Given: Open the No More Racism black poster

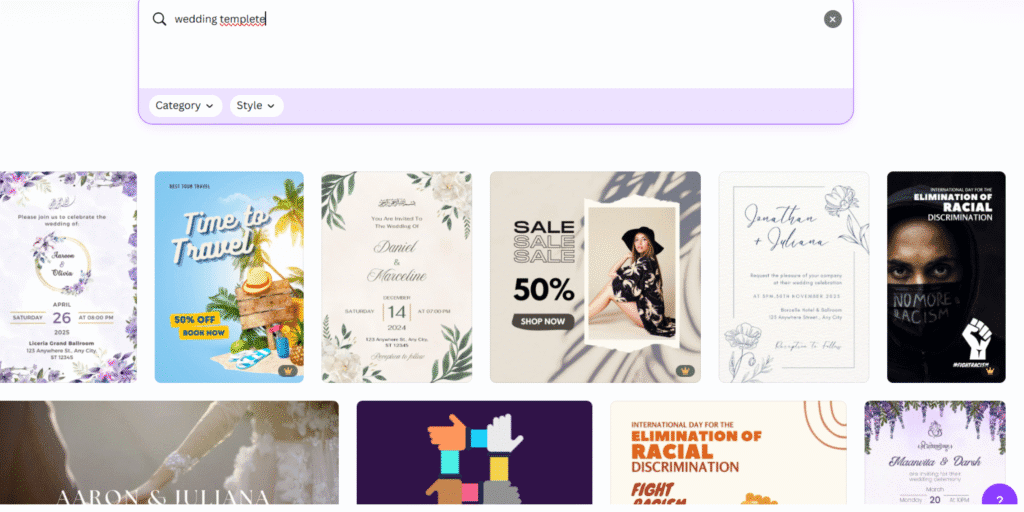Looking at the screenshot, I should (946, 277).
